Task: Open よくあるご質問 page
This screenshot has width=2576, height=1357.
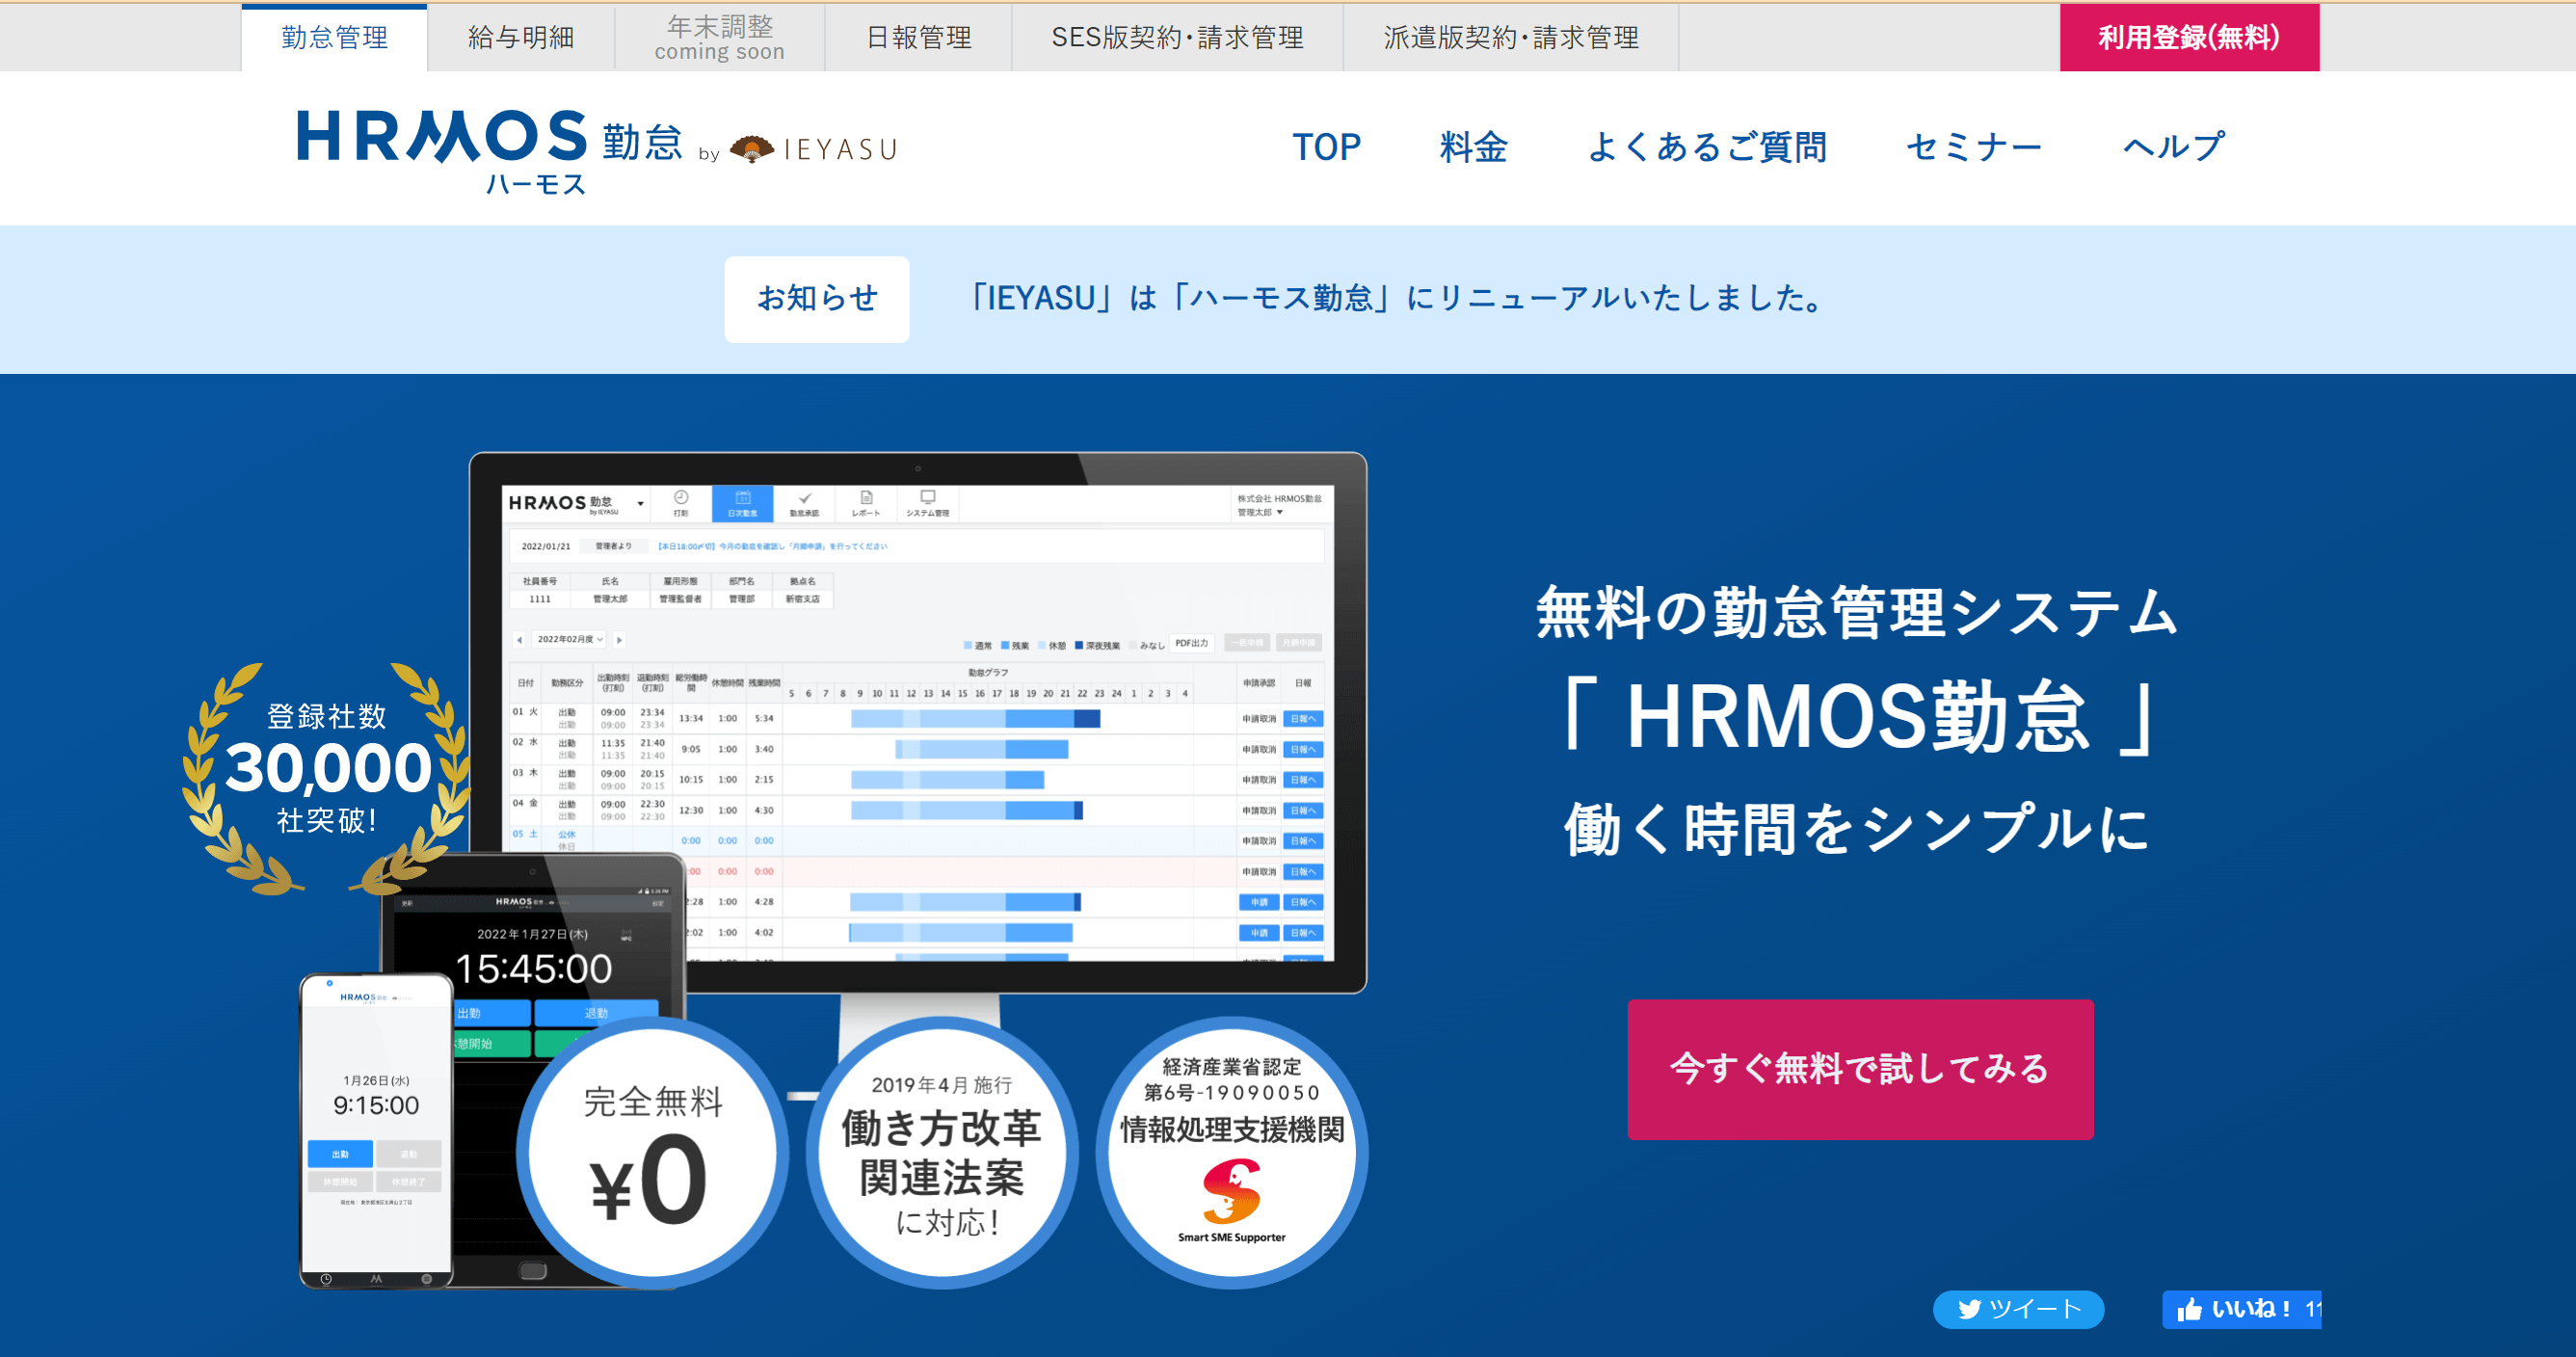Action: pos(1706,147)
